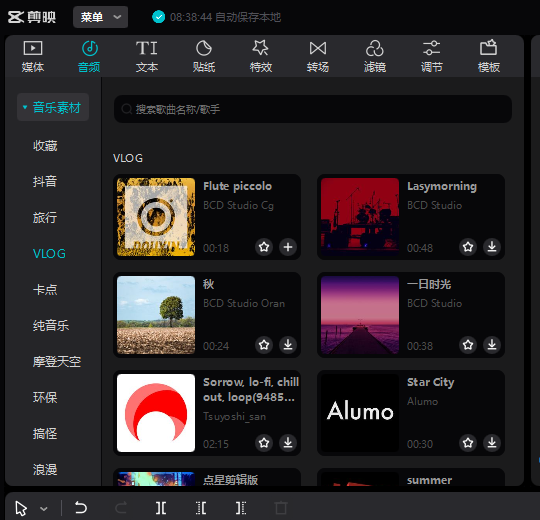540x520 pixels.
Task: Preview the Sorrow lo-fi red crescent thumbnail
Action: click(x=156, y=413)
